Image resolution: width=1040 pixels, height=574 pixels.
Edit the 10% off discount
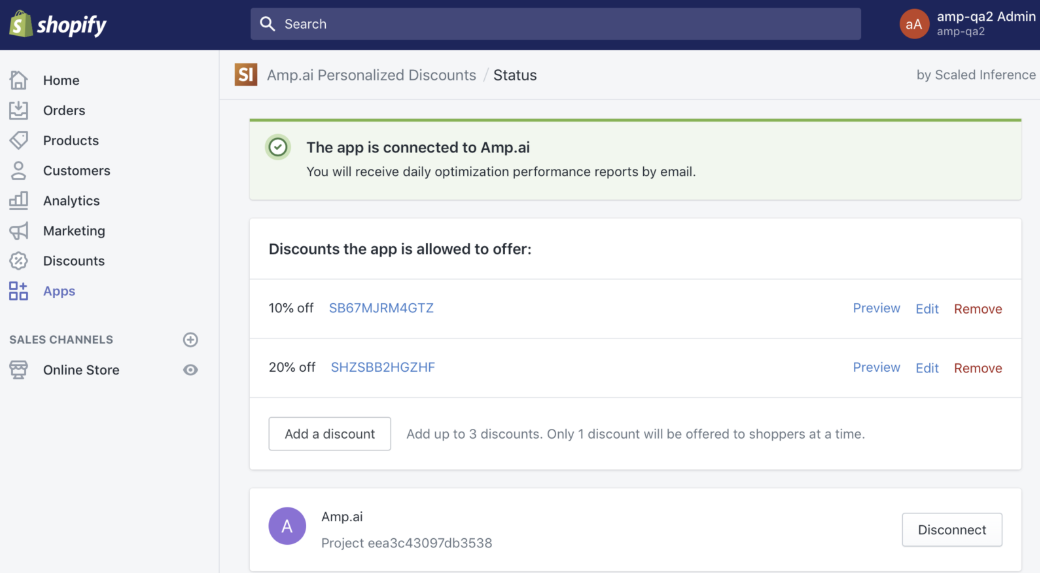coord(927,309)
